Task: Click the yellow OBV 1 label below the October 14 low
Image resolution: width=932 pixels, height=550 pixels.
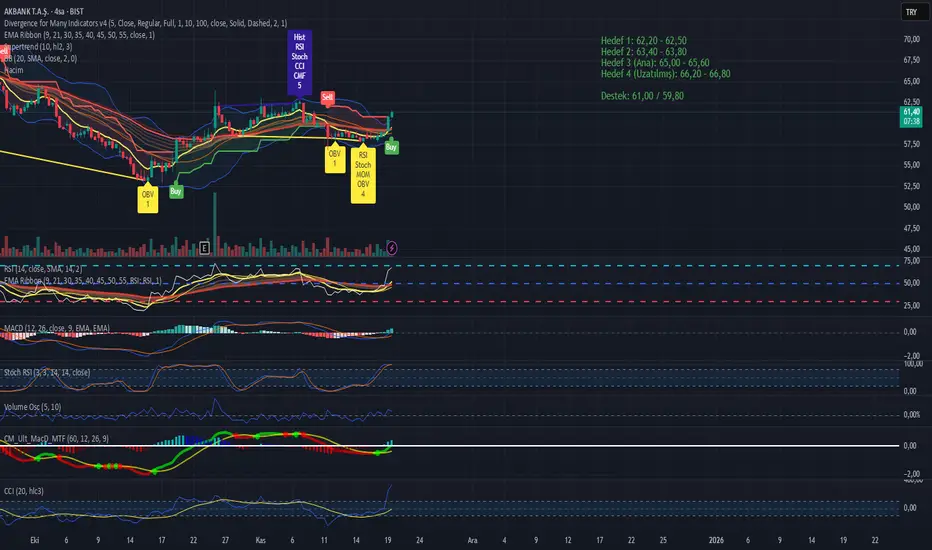Action: click(147, 199)
